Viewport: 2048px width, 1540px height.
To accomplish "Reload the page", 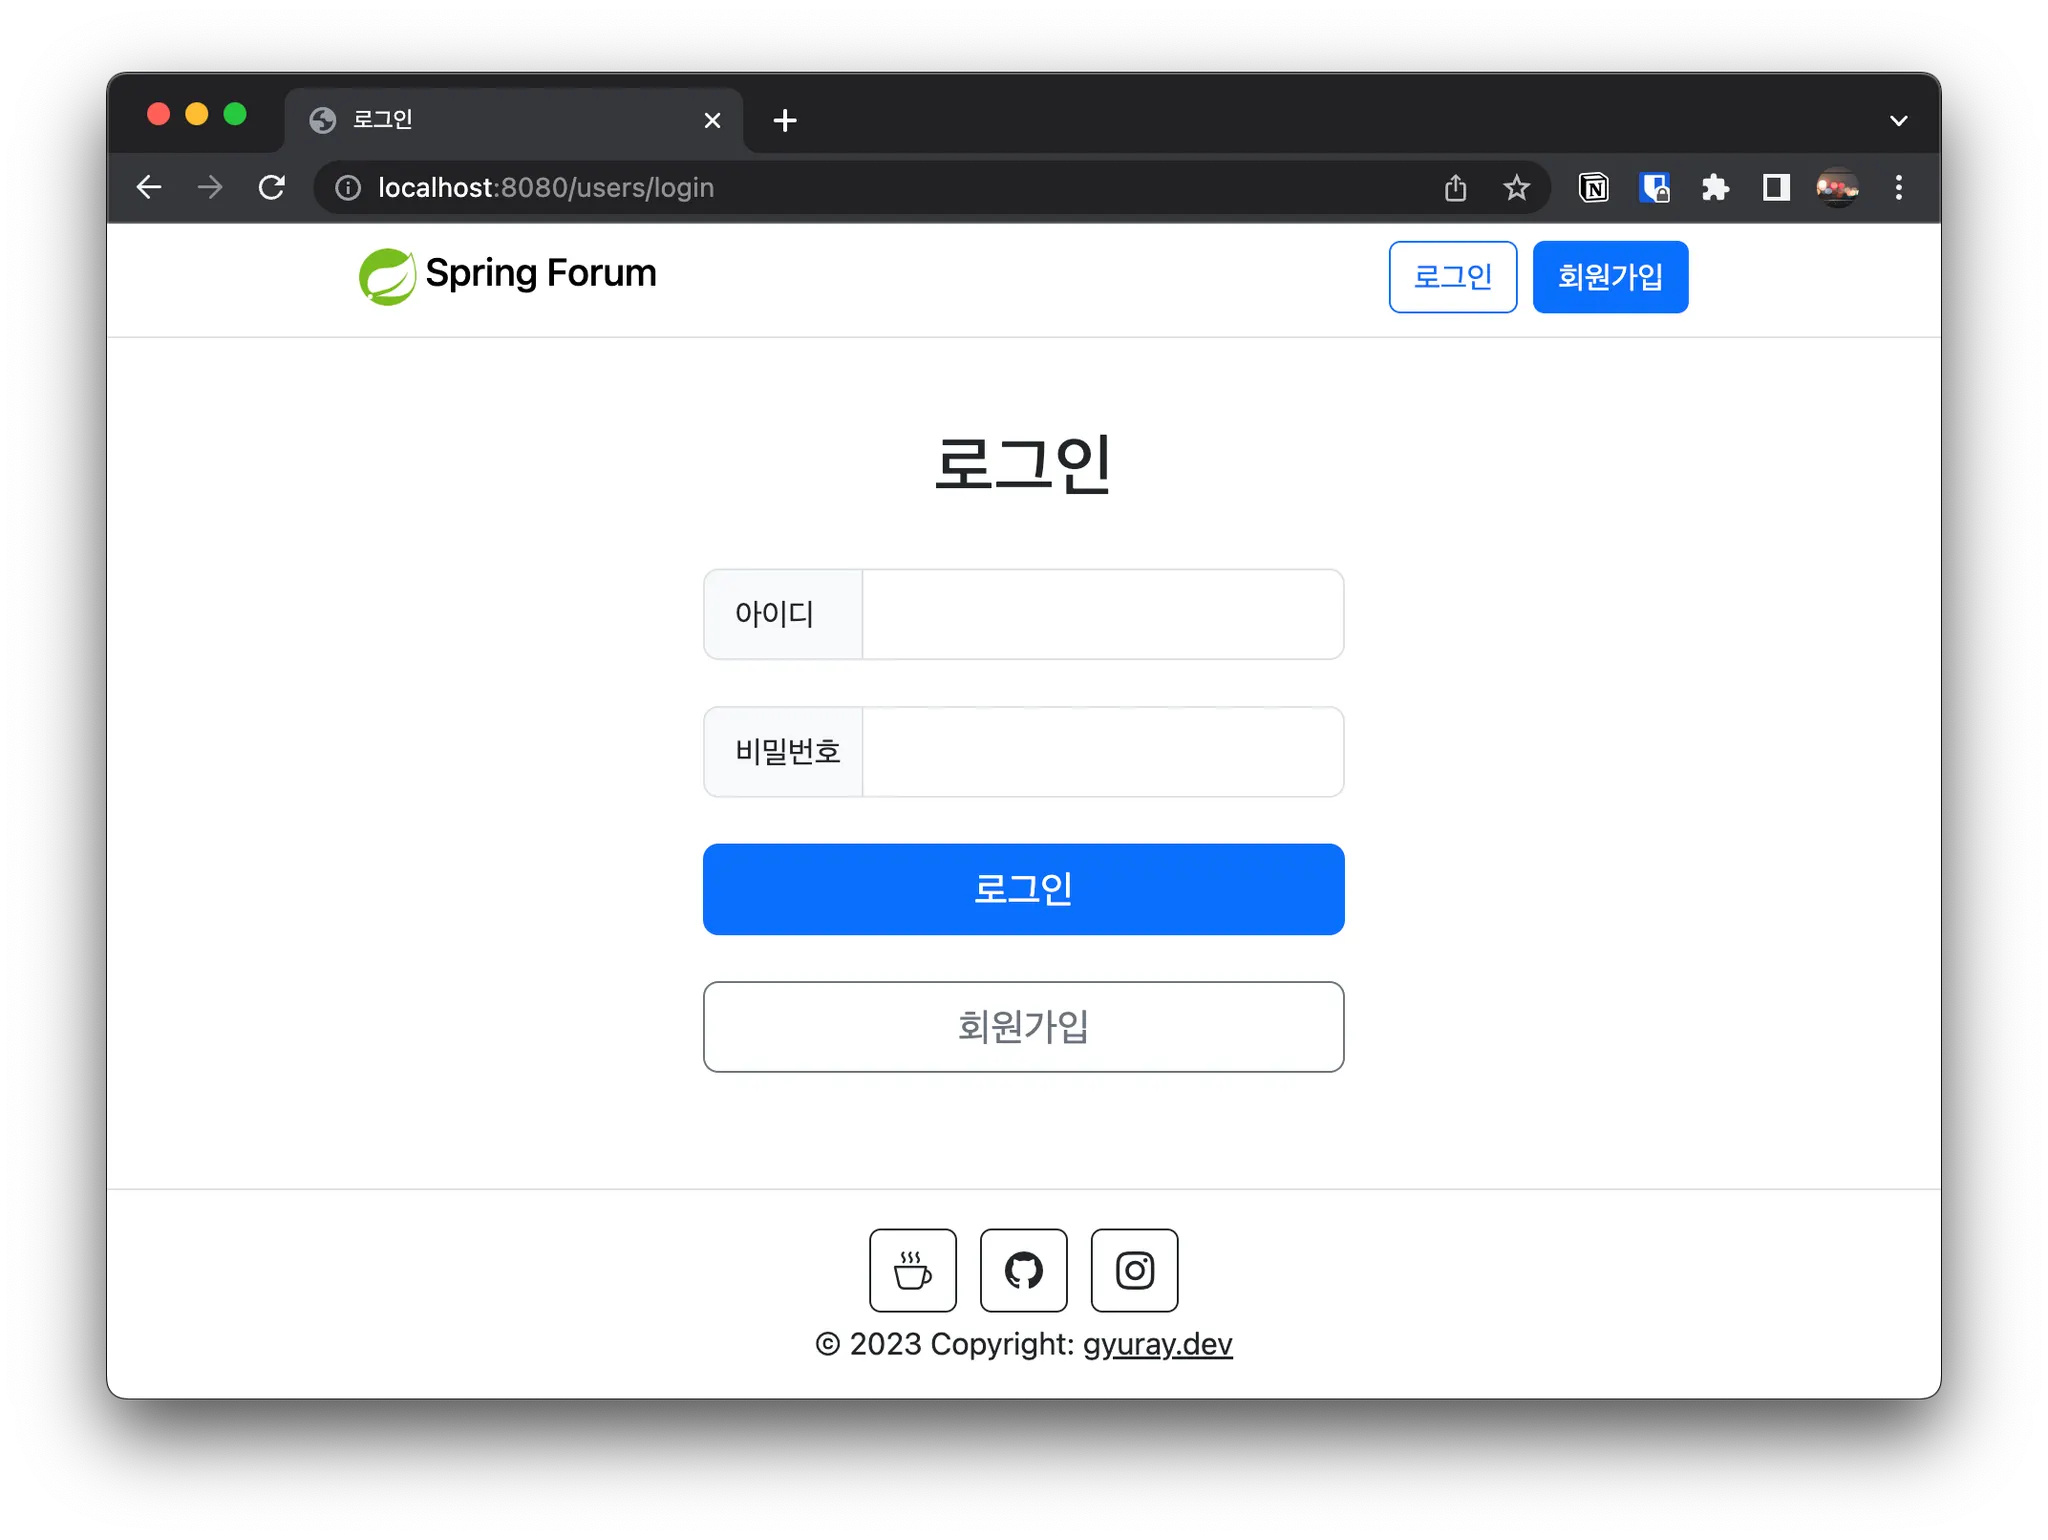I will coord(272,188).
